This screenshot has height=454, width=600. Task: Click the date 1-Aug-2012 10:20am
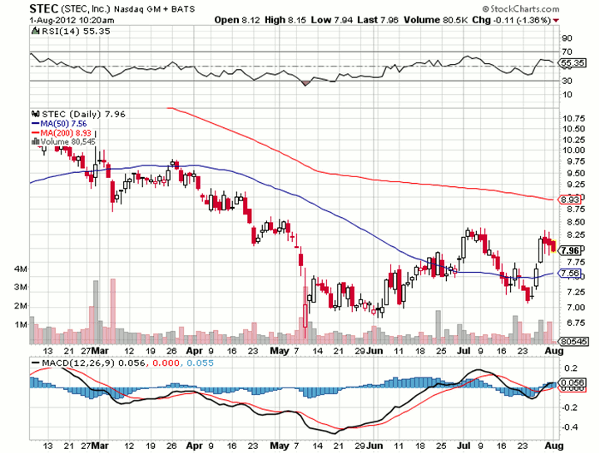click(x=72, y=20)
